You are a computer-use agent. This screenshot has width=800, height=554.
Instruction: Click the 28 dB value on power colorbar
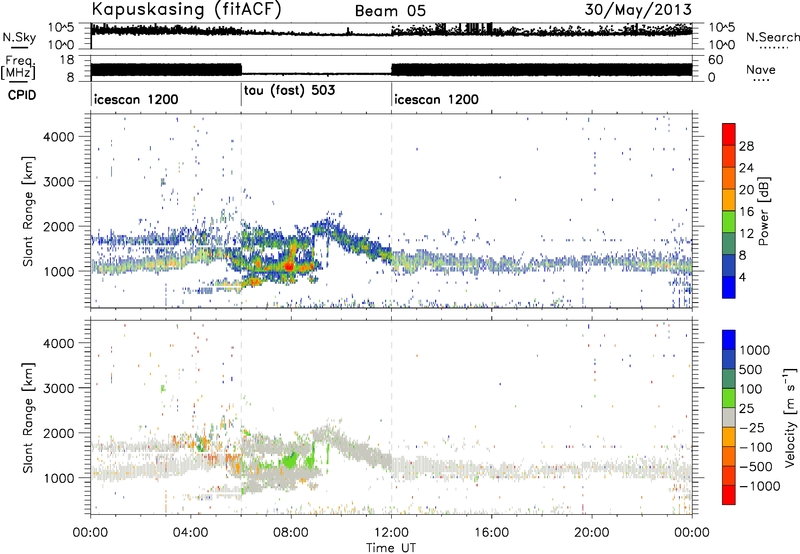[746, 146]
